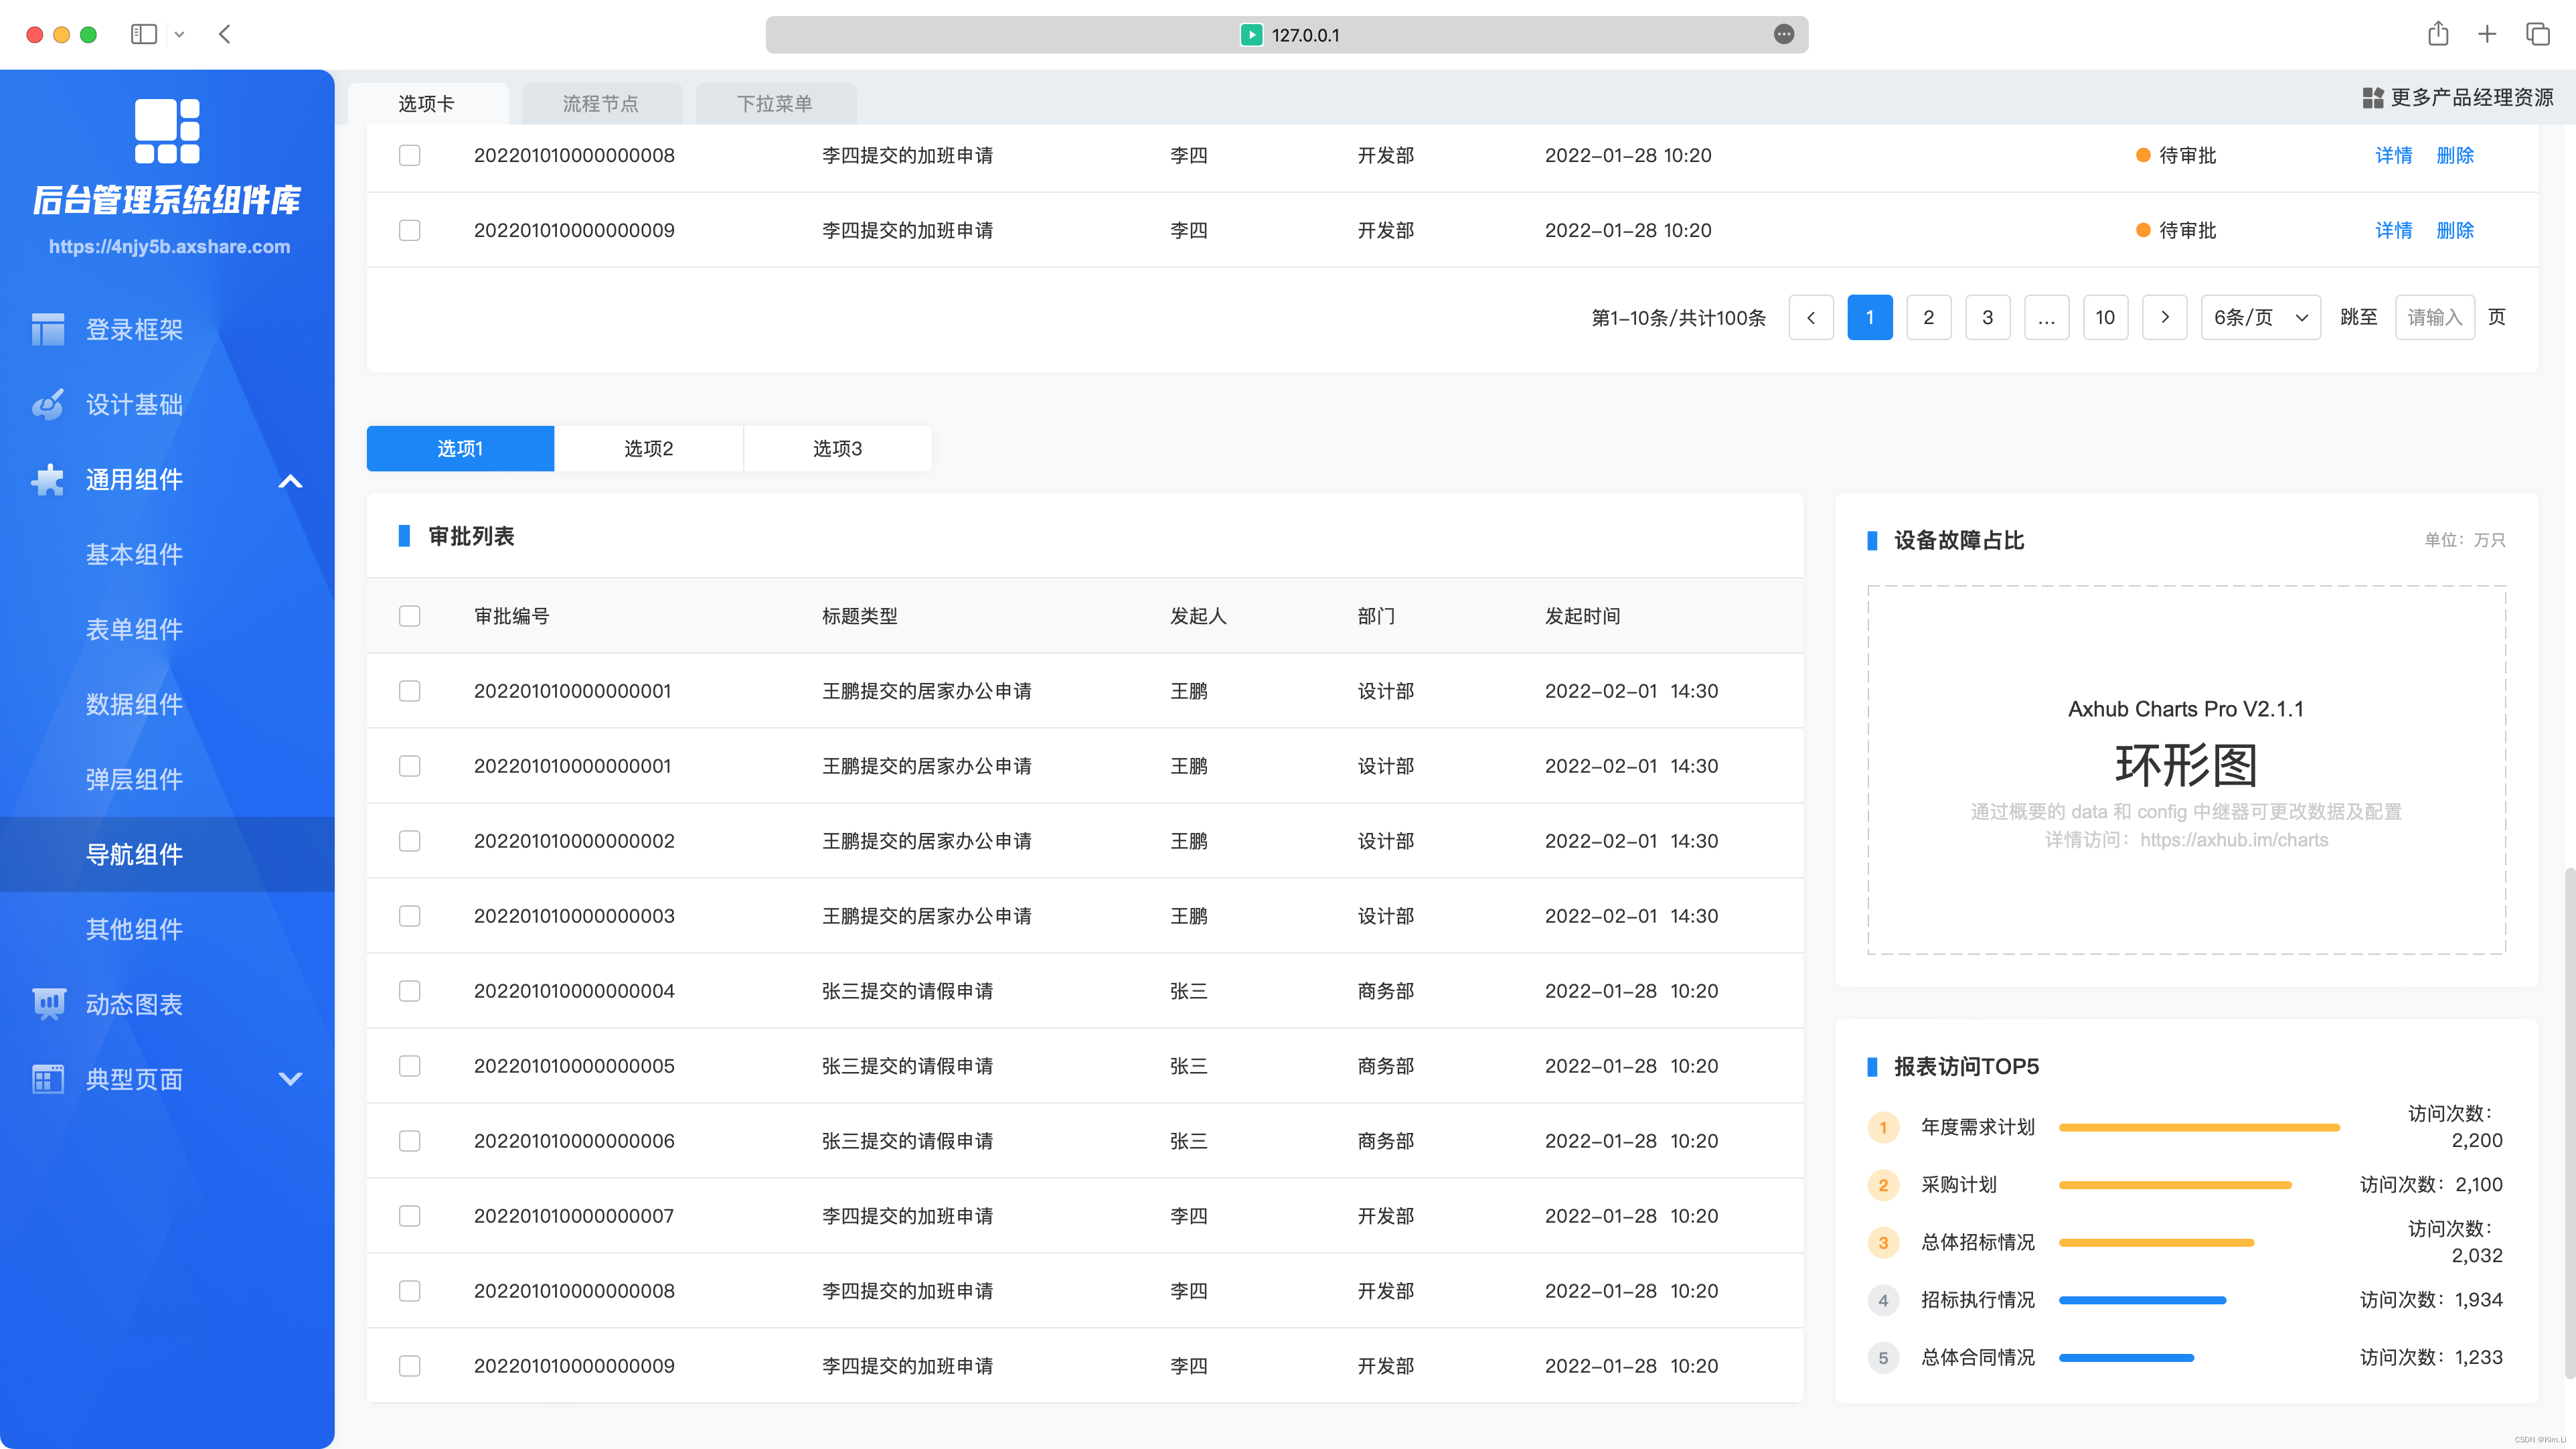Open the axshare.com link under logo
Screen dimensions: 2576x1449
pyautogui.click(x=169, y=246)
